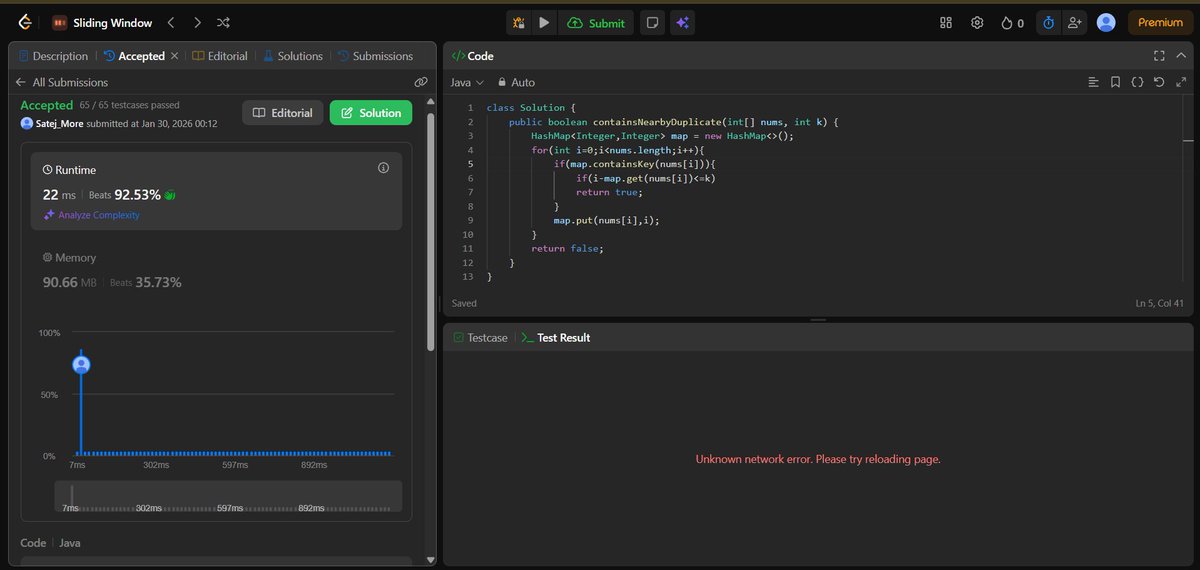Click the 92.53% runtime beats value
The image size is (1200, 570).
coord(138,195)
